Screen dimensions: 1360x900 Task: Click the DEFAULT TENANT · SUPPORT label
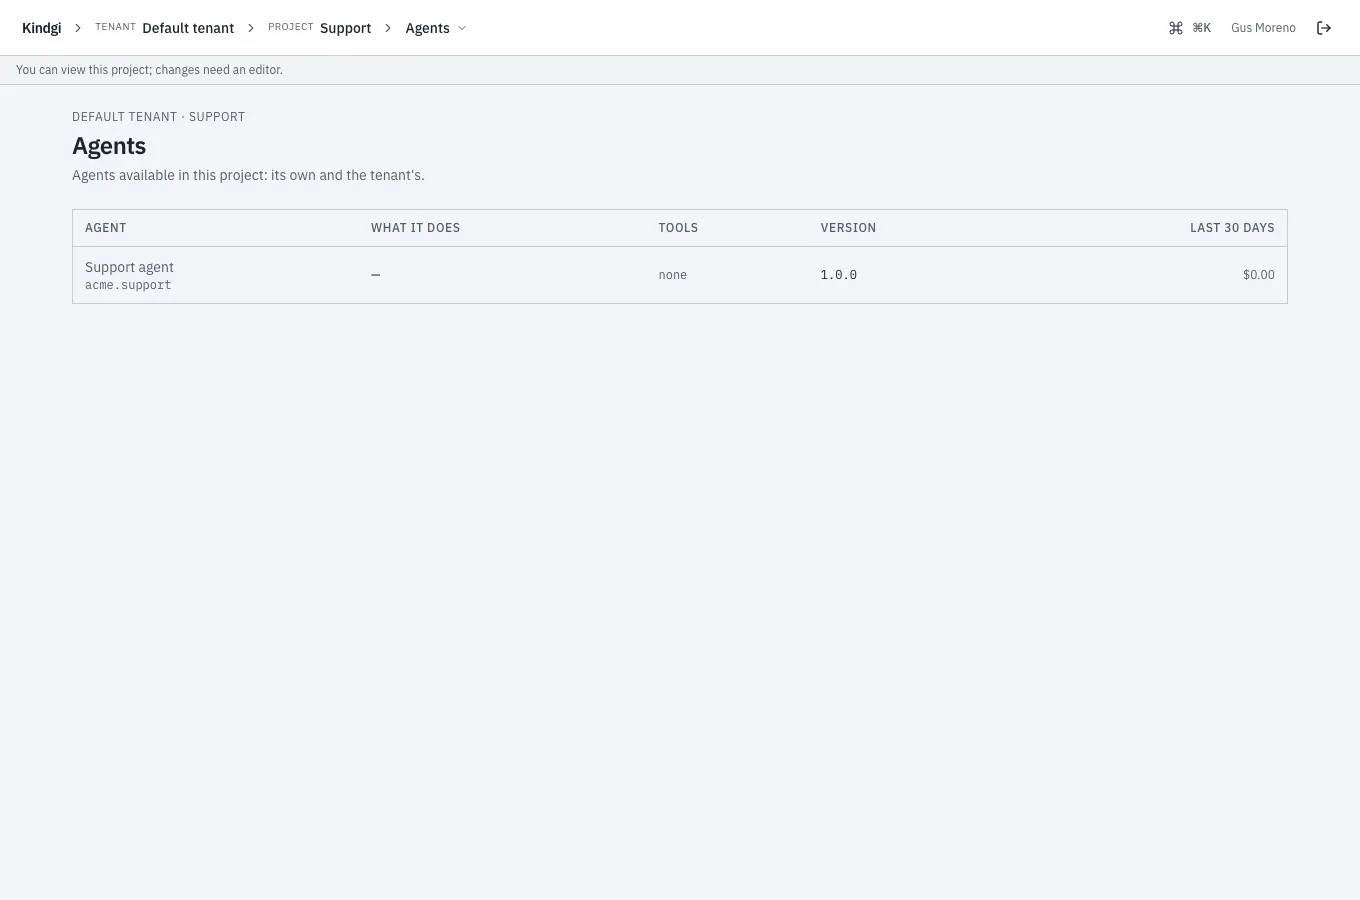point(158,117)
